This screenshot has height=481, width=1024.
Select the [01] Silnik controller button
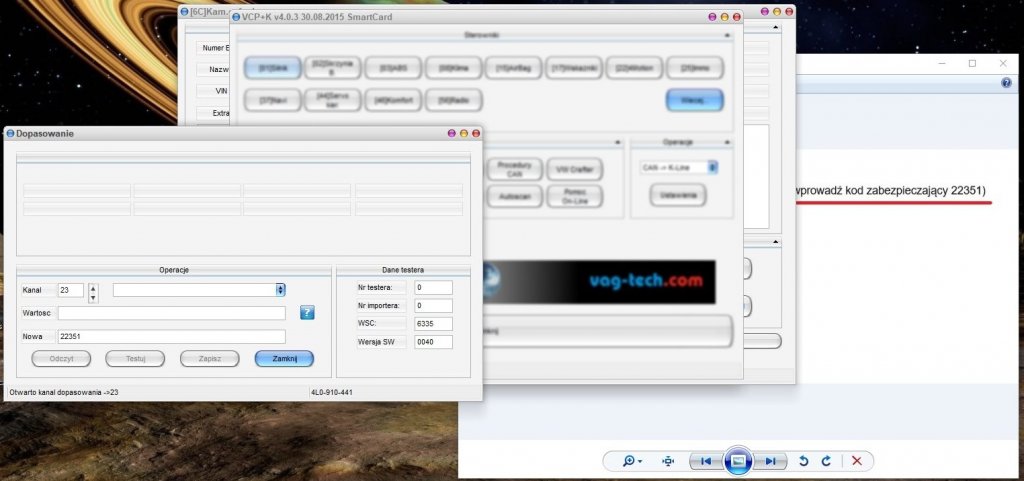click(x=272, y=68)
